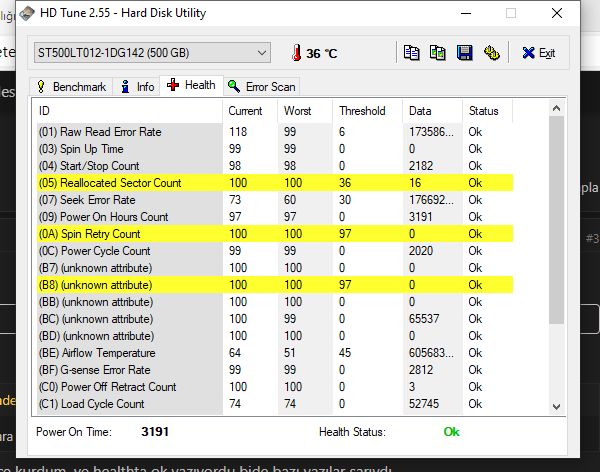Select the (BD) unknown attribute row
Image resolution: width=600 pixels, height=472 pixels.
[x=275, y=336]
